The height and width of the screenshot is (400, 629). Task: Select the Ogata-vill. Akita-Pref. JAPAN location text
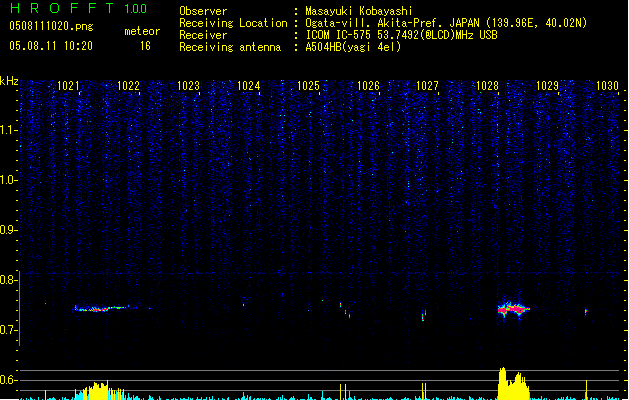click(x=446, y=23)
